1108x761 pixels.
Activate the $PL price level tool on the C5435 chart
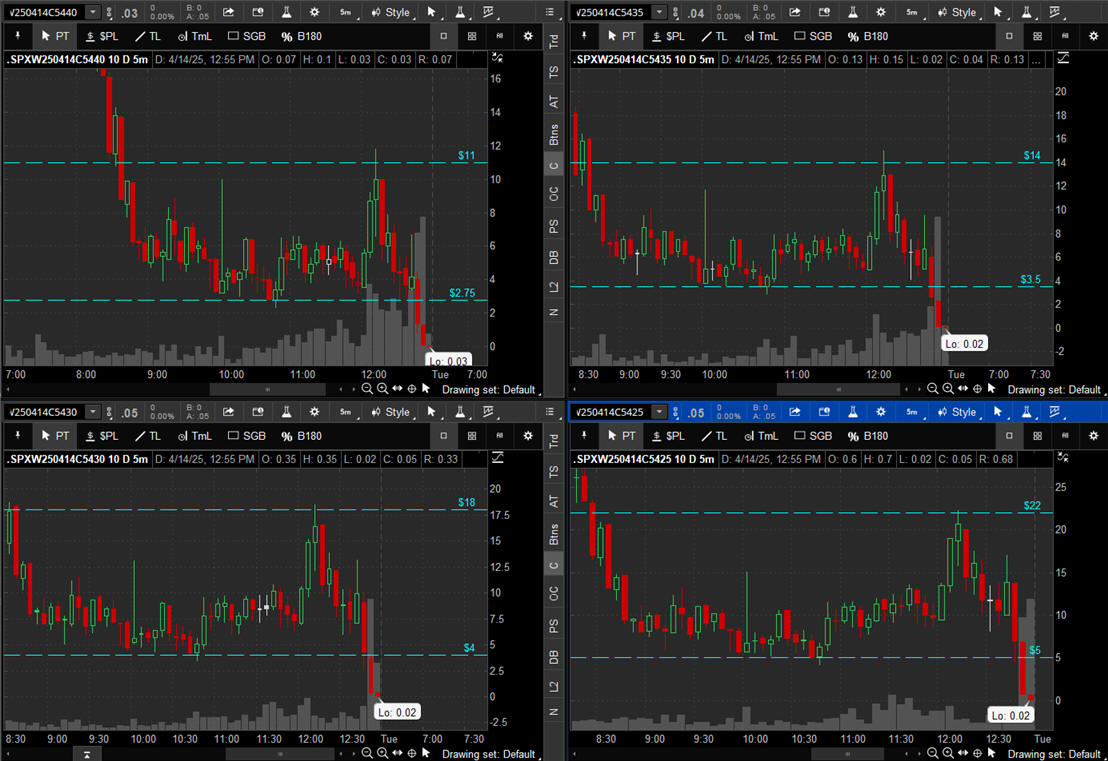(667, 36)
